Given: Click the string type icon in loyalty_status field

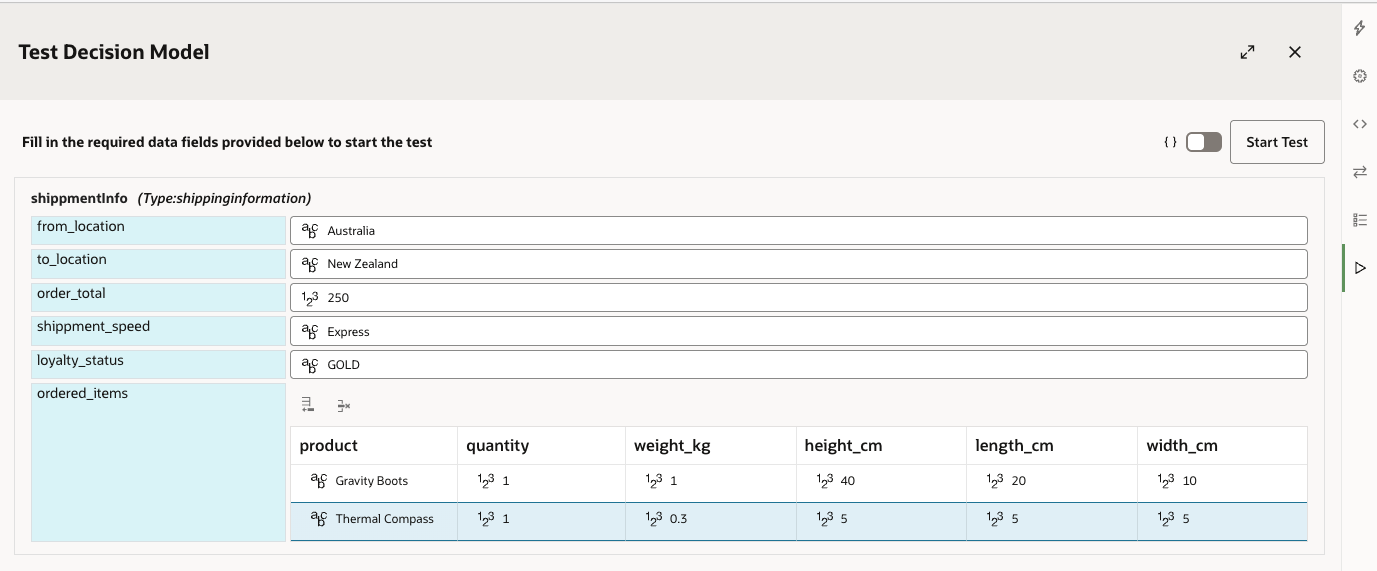Looking at the screenshot, I should coord(309,365).
